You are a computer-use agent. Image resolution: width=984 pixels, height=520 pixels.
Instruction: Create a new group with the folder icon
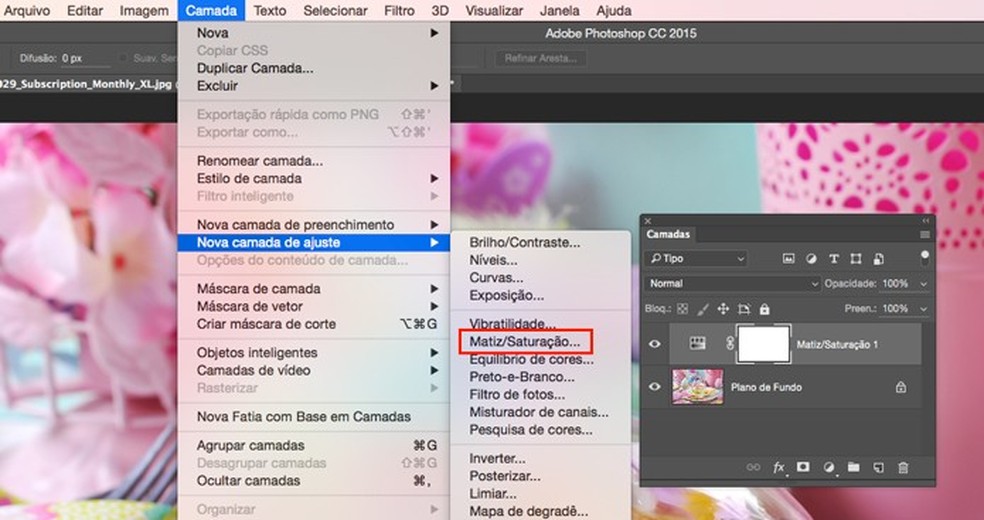(x=853, y=467)
